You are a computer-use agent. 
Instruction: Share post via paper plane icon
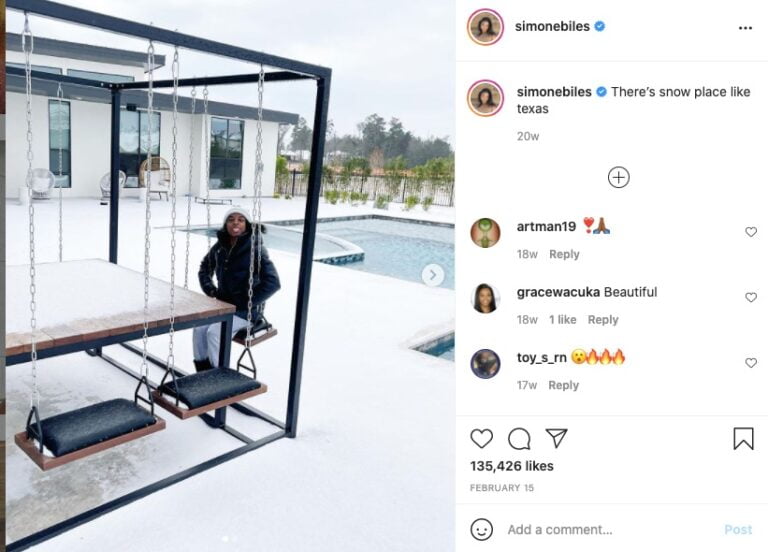tap(556, 438)
